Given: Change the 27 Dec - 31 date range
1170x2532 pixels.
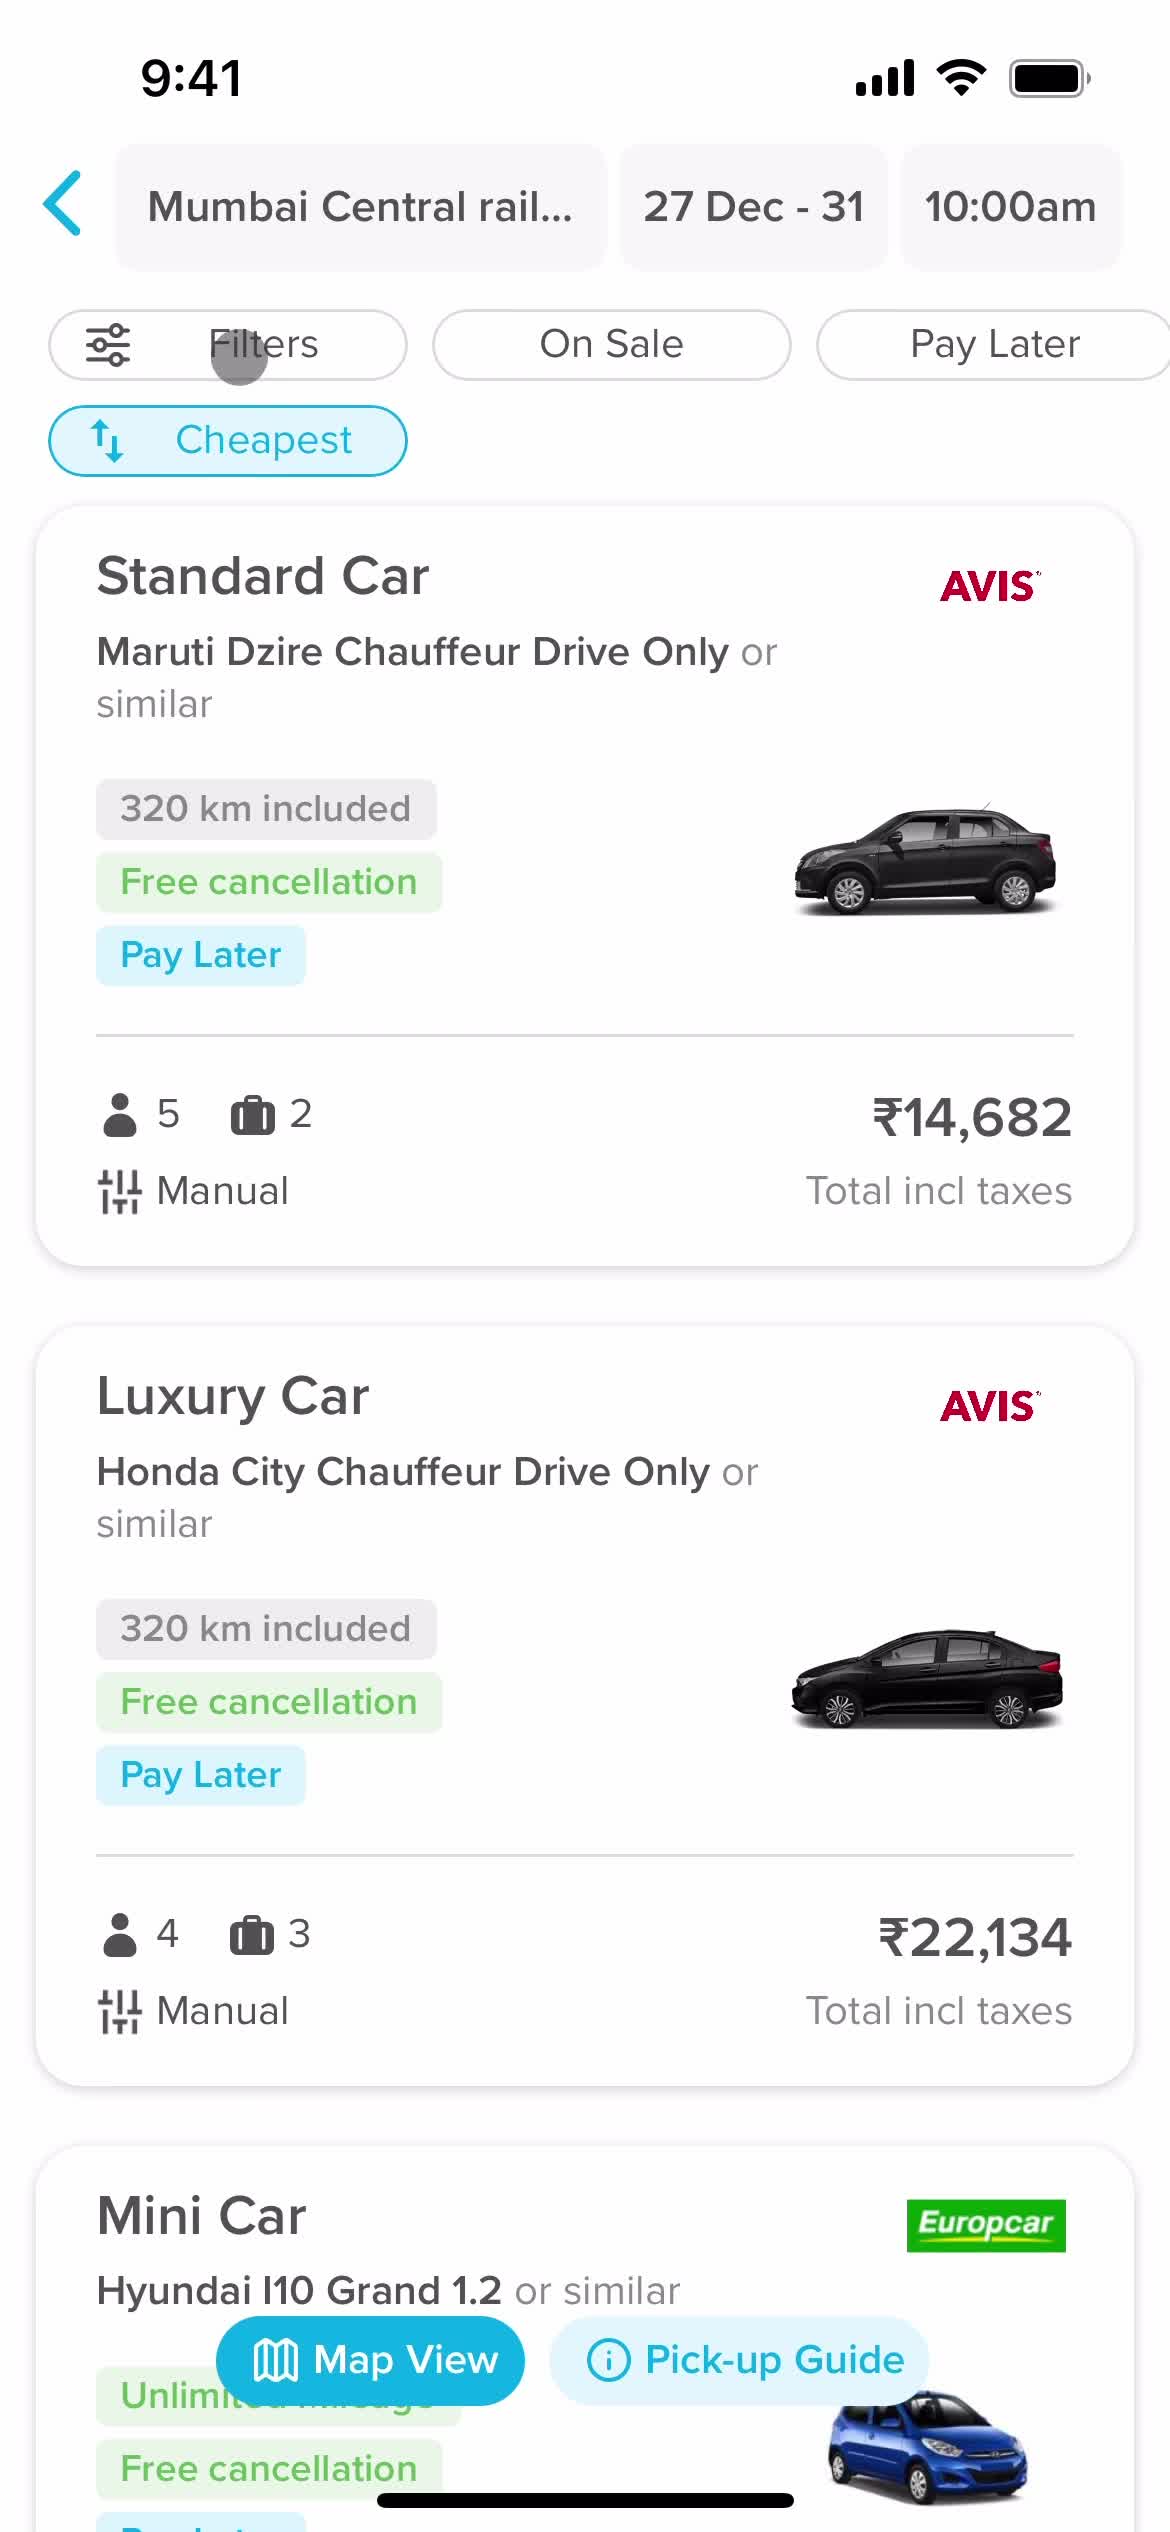Looking at the screenshot, I should pyautogui.click(x=753, y=207).
